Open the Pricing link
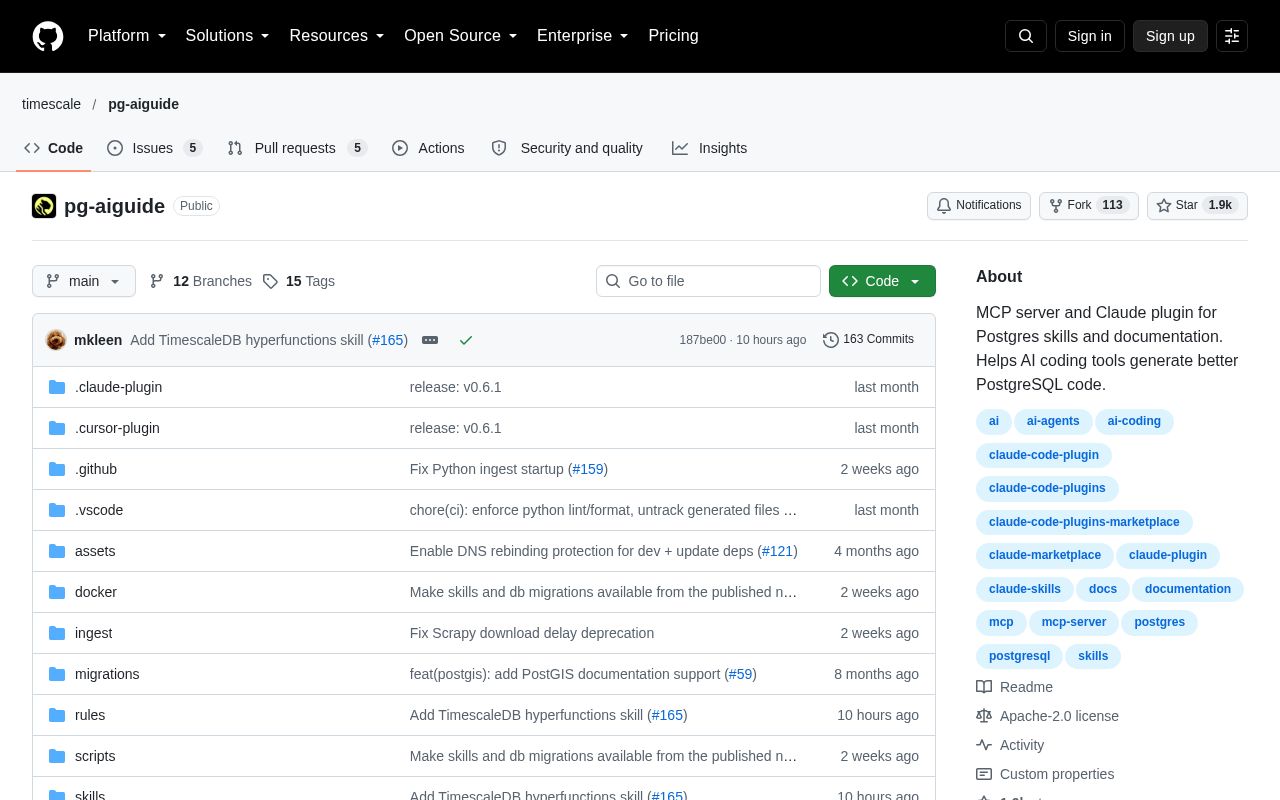The height and width of the screenshot is (800, 1280). [673, 36]
